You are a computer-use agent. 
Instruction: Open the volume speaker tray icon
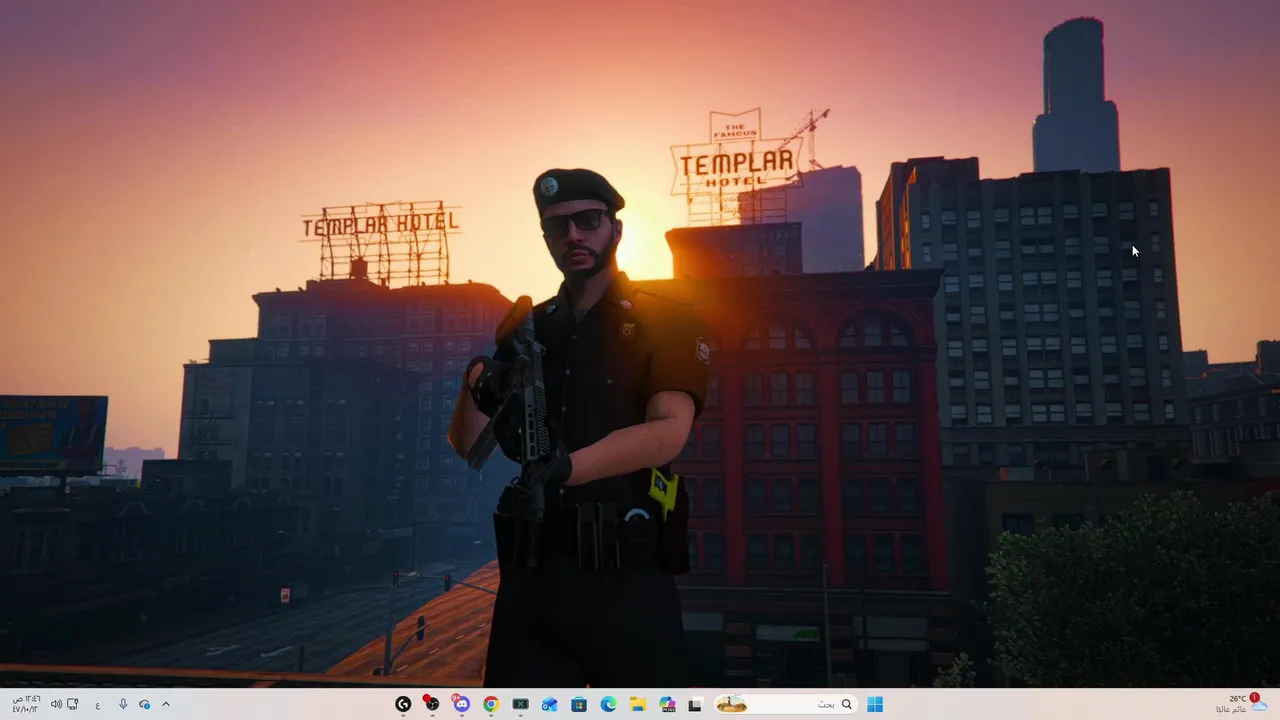click(56, 704)
